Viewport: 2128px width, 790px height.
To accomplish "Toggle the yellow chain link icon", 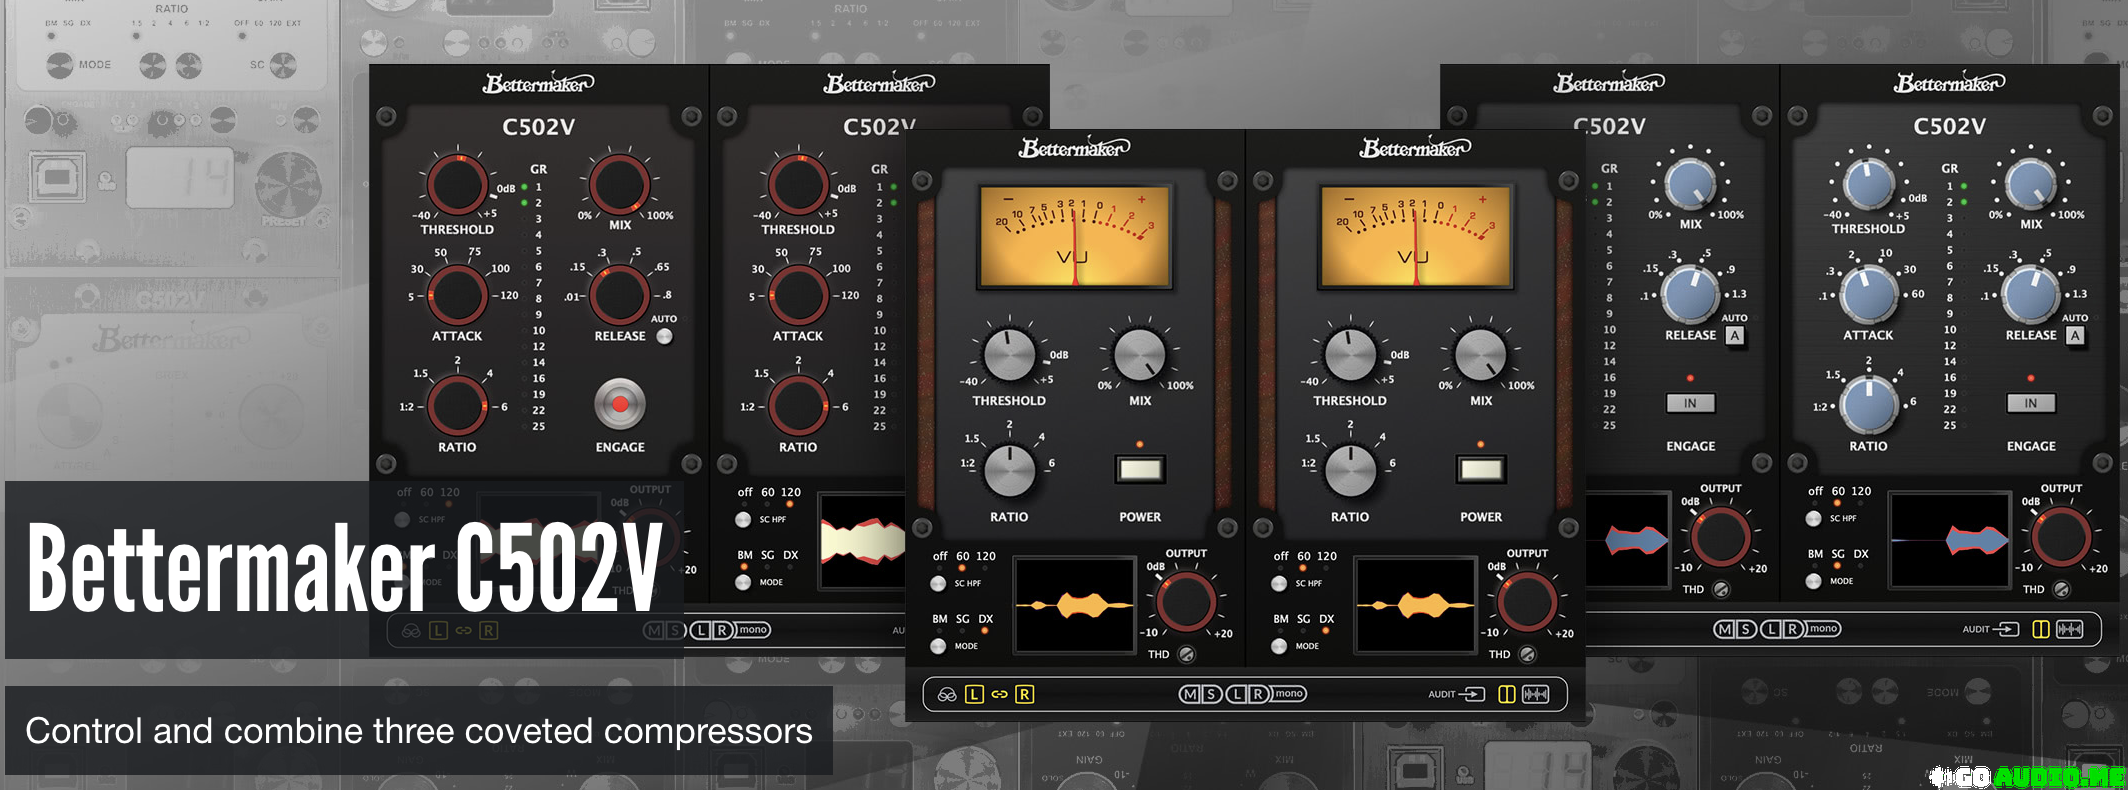I will [999, 694].
